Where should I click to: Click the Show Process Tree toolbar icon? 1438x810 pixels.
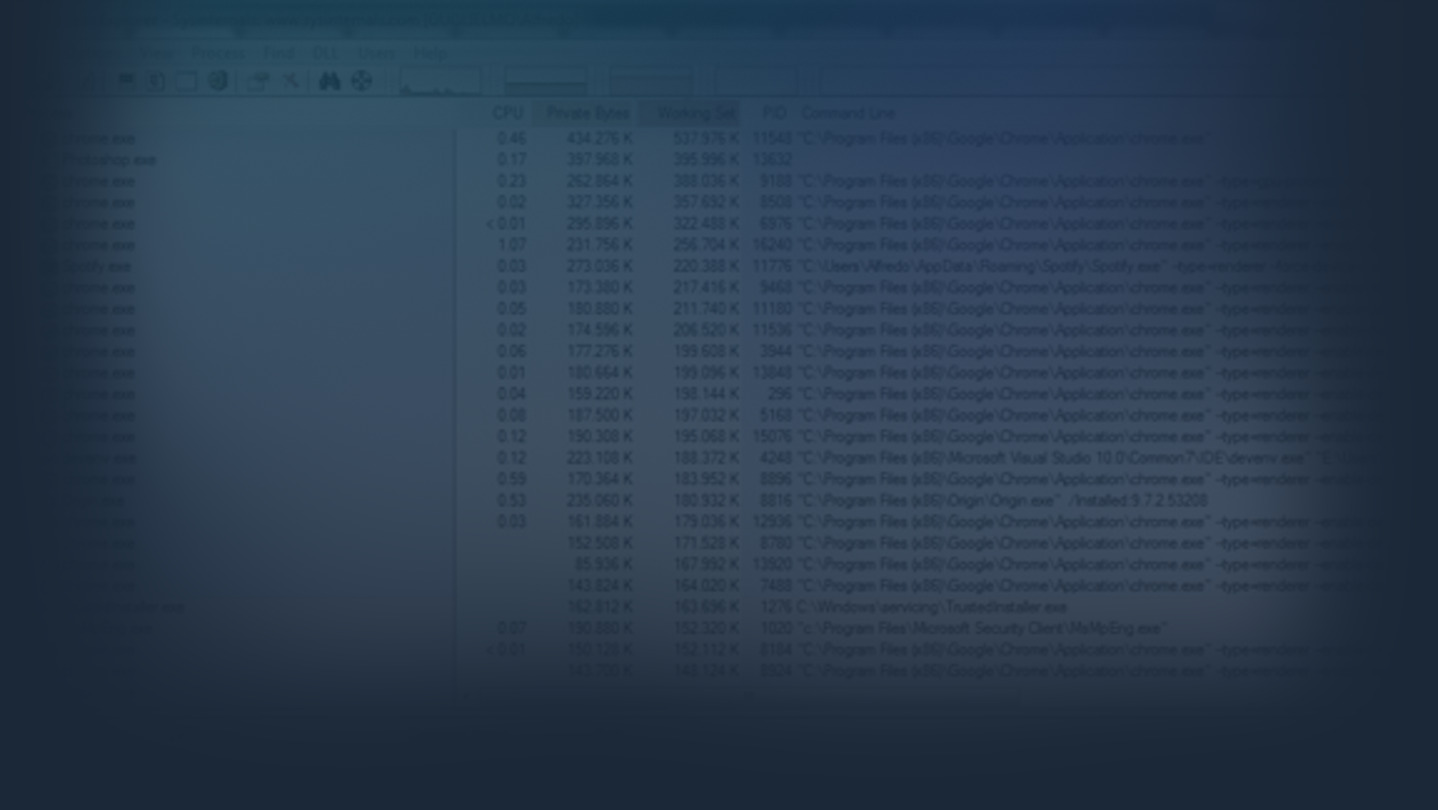pyautogui.click(x=156, y=81)
